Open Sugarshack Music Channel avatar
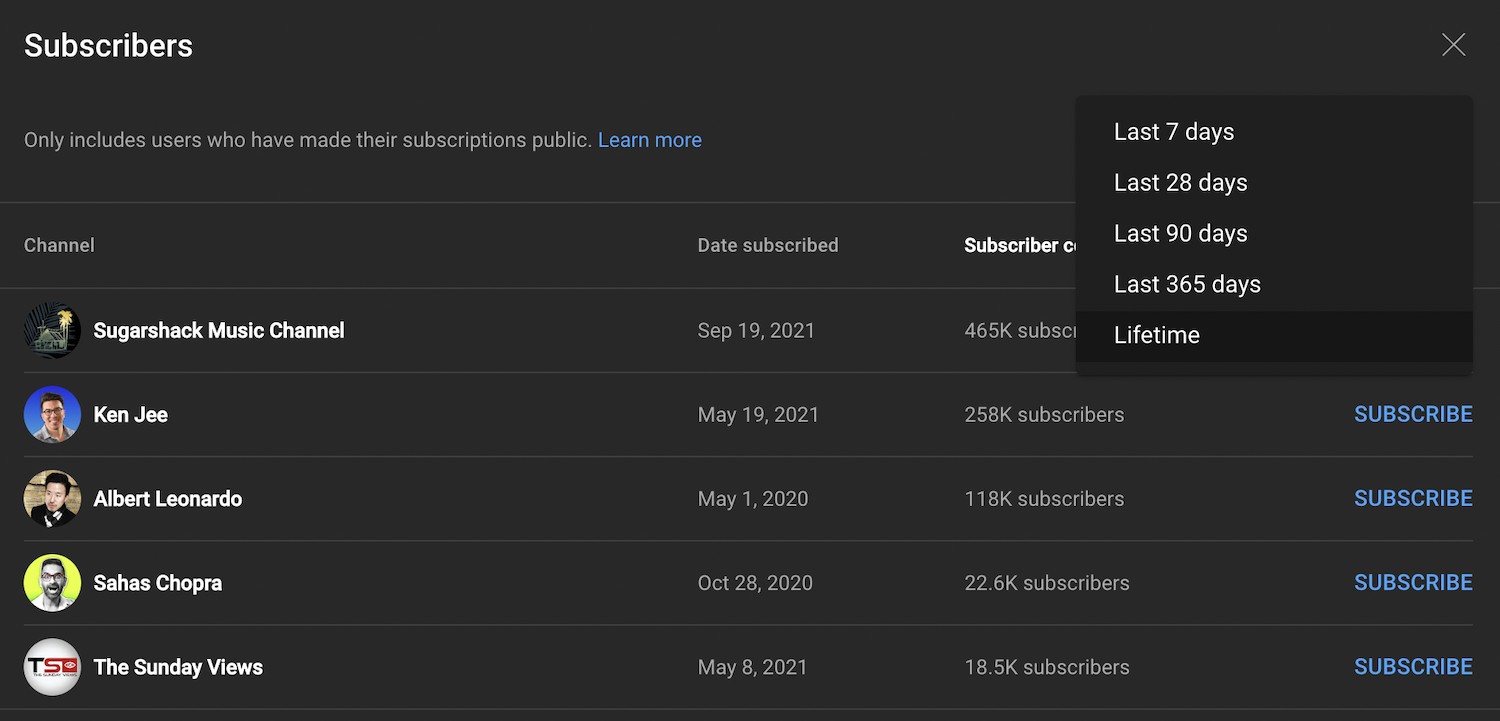 (52, 331)
